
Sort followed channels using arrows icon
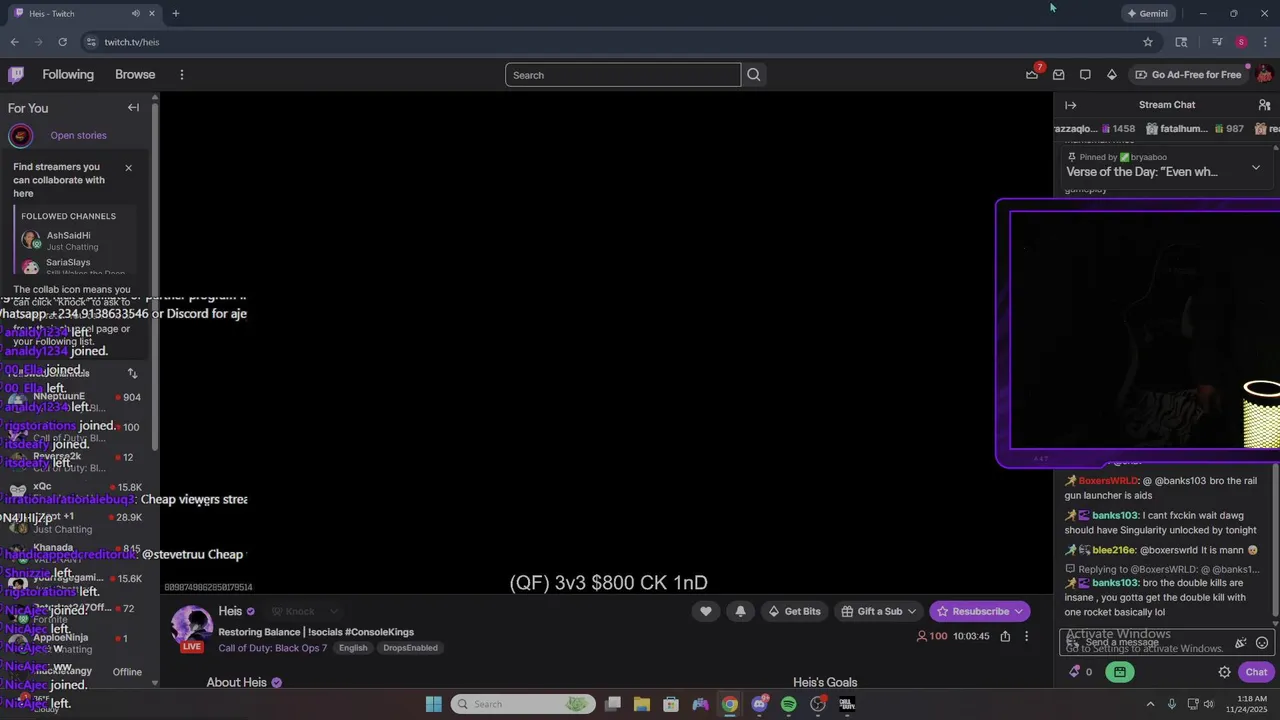pos(132,373)
